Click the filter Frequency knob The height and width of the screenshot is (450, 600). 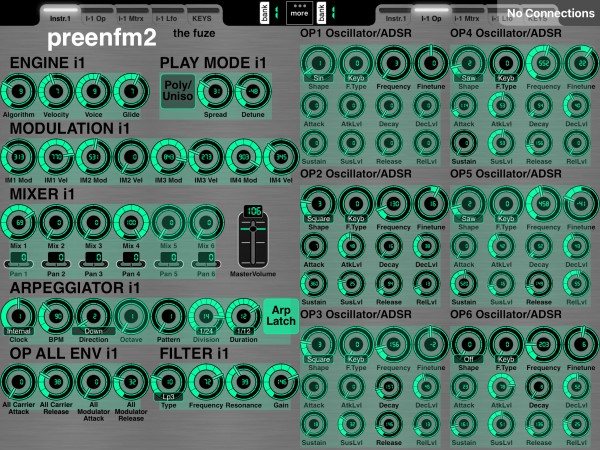206,382
